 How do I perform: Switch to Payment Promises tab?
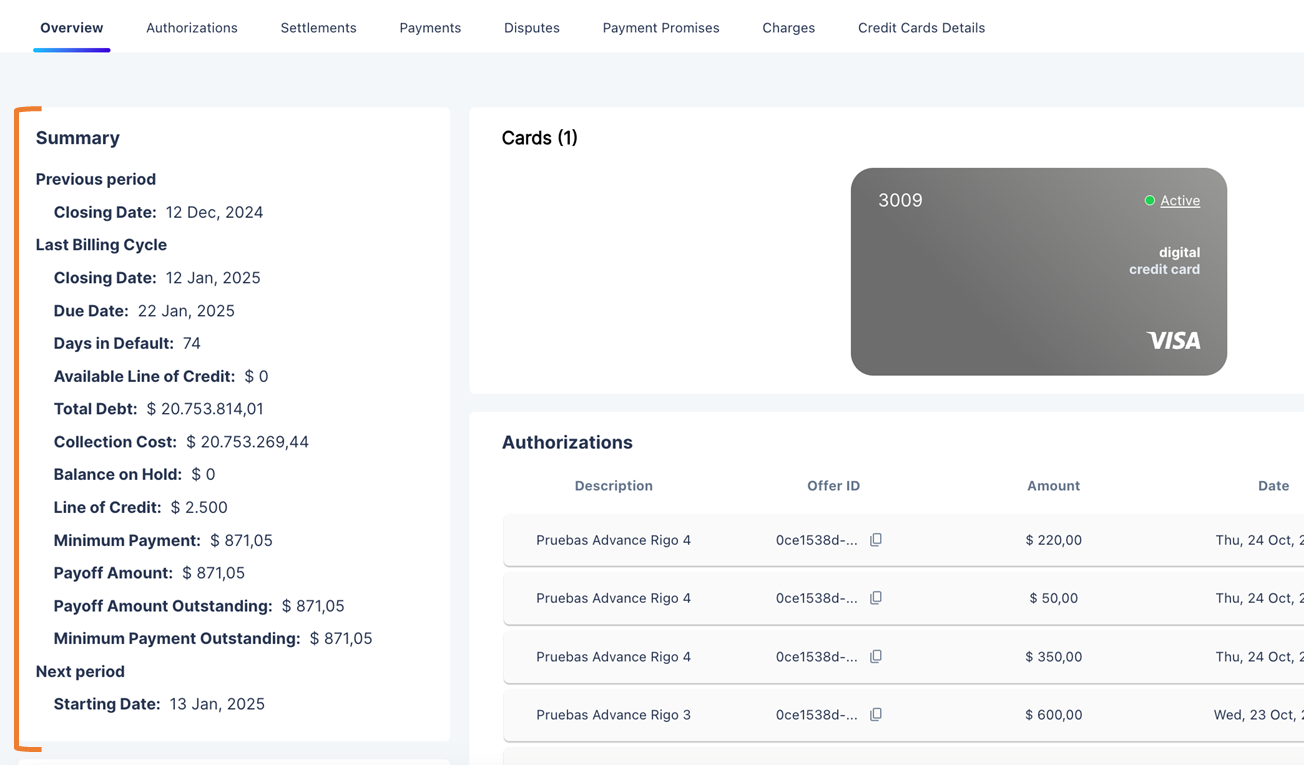point(661,28)
